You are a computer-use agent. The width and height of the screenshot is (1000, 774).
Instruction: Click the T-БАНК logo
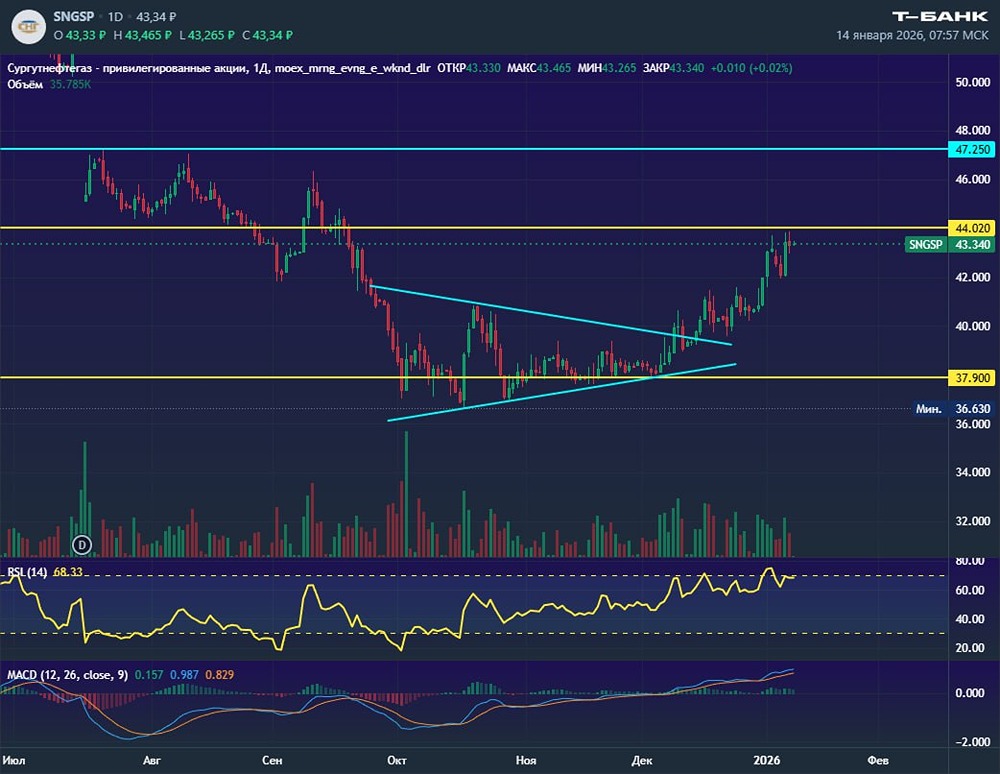939,16
